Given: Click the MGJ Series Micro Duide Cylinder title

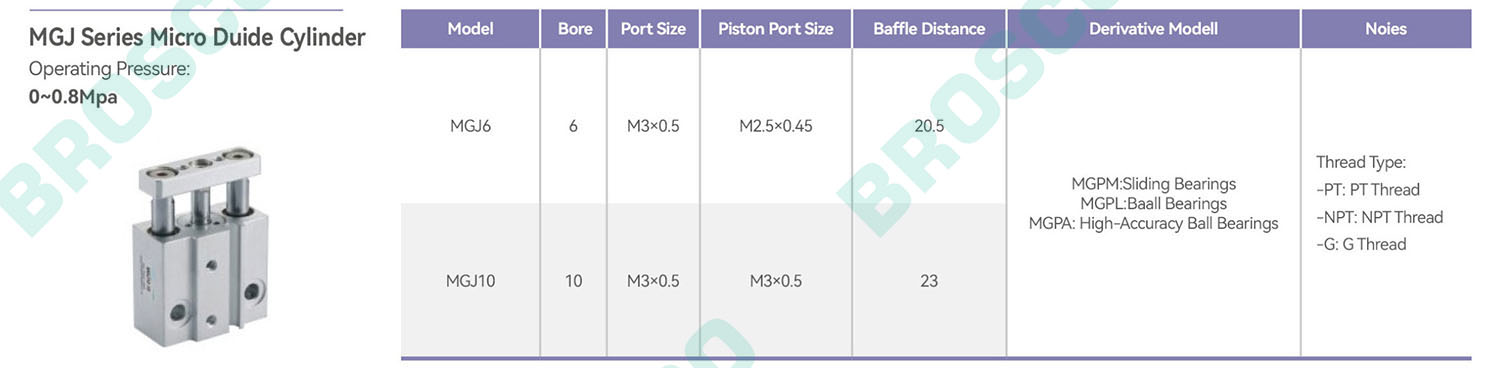Looking at the screenshot, I should pyautogui.click(x=197, y=38).
